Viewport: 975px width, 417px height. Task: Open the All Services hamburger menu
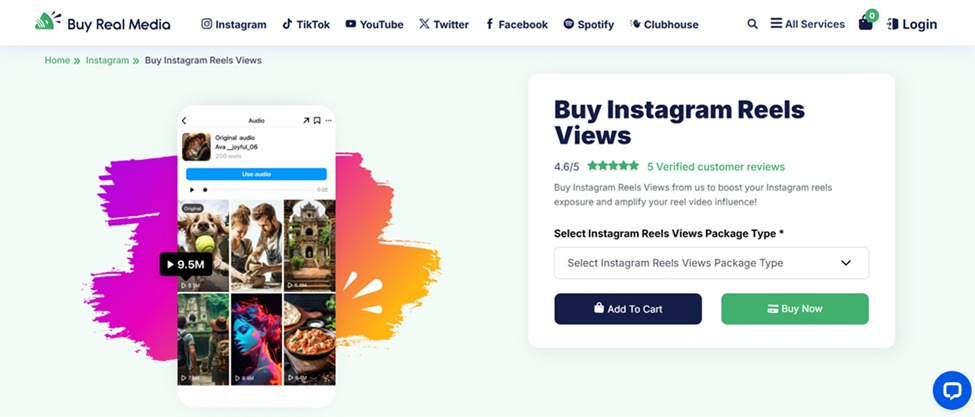[808, 24]
